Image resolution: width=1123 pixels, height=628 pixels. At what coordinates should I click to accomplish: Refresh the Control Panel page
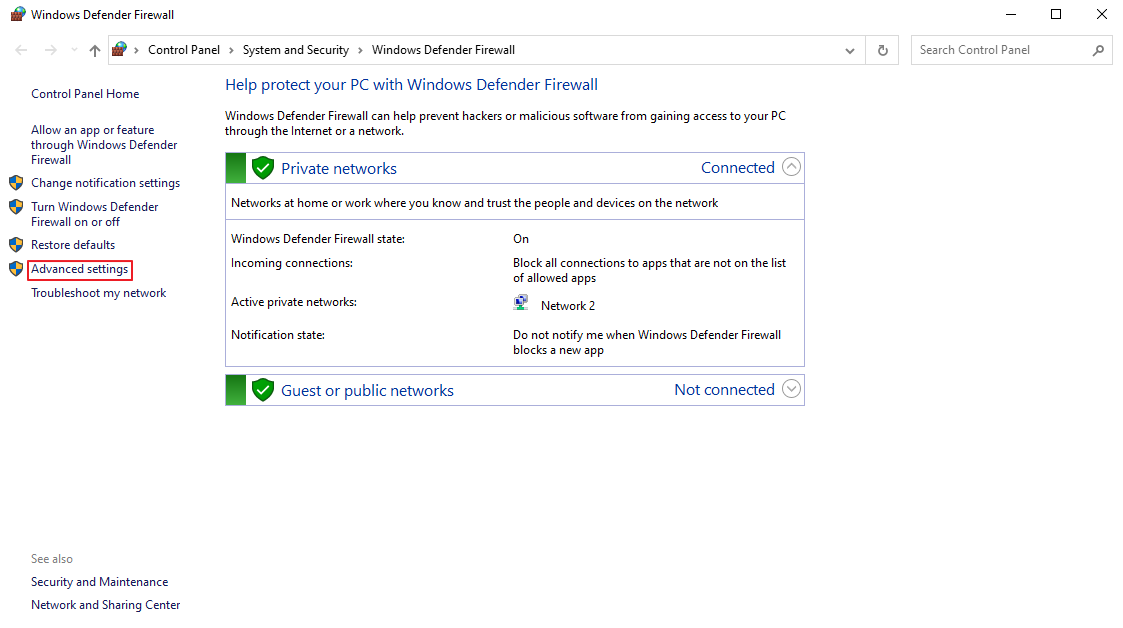click(882, 50)
